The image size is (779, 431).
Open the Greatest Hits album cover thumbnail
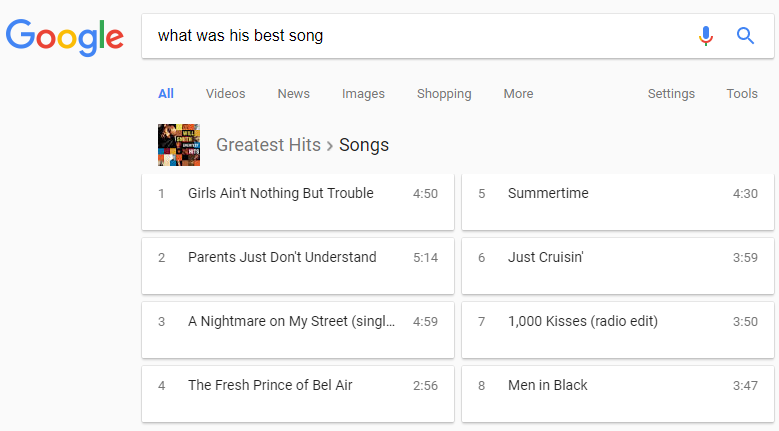pyautogui.click(x=179, y=144)
